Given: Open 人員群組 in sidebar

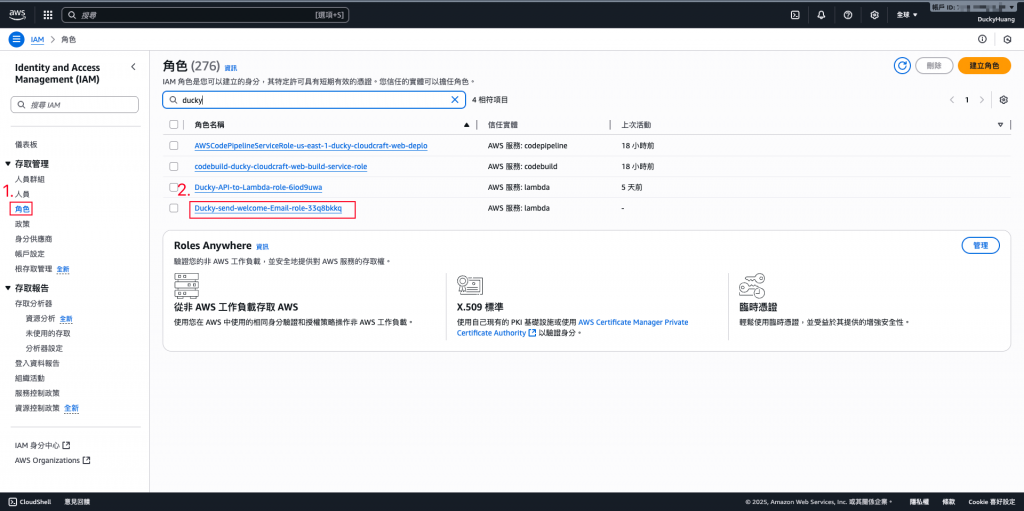Looking at the screenshot, I should click(x=29, y=179).
